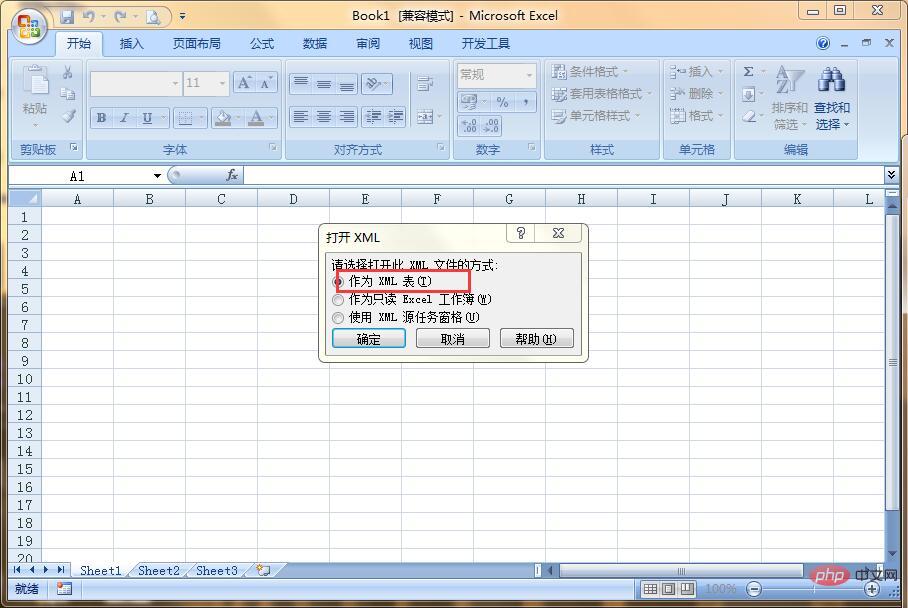
Task: Click inside the formula bar input
Action: tap(563, 175)
